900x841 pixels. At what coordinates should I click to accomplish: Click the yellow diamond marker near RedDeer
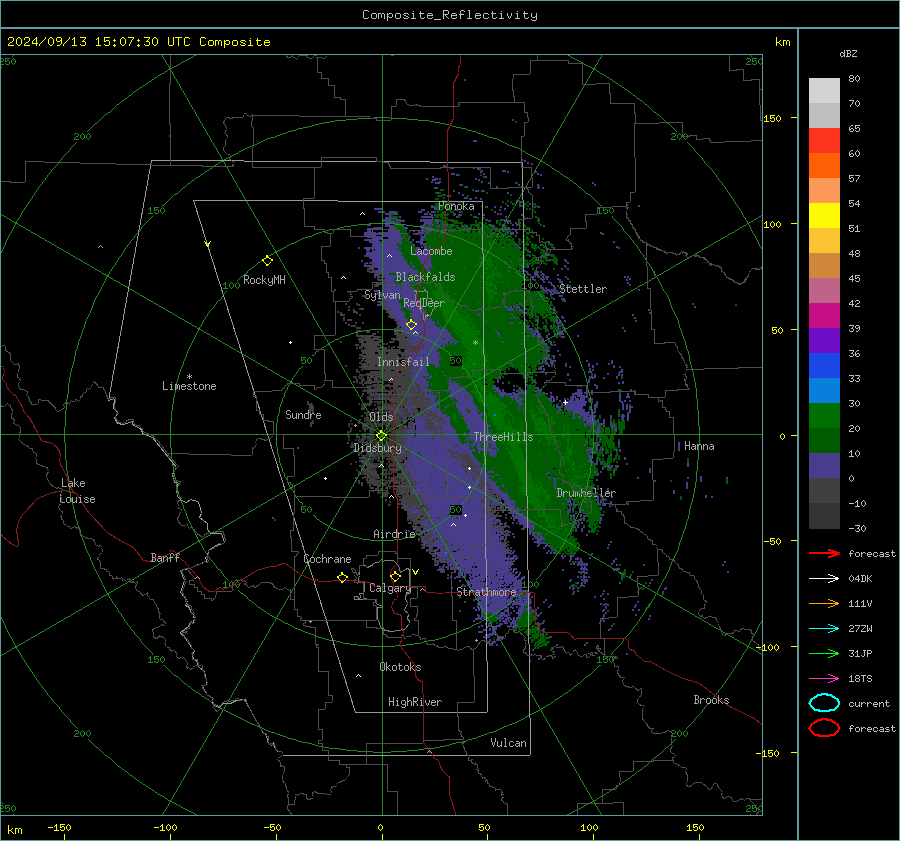point(411,325)
